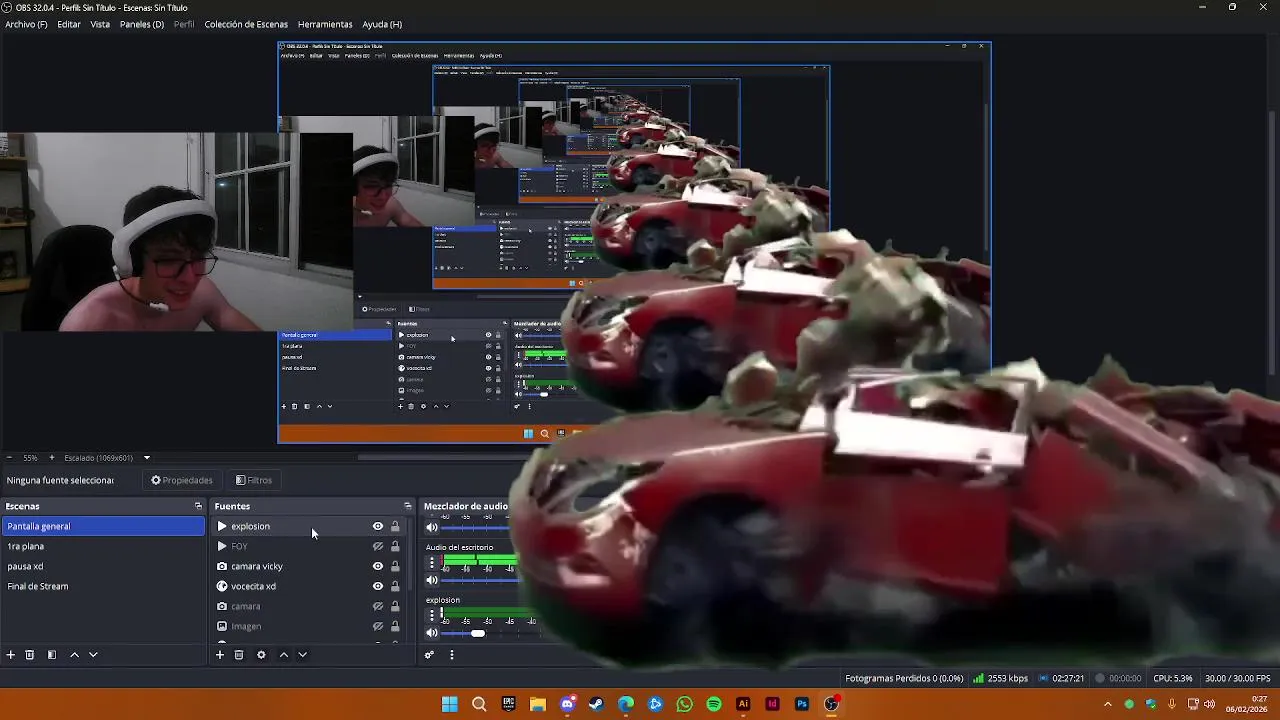1280x720 pixels.
Task: Open Paneles menu
Action: pyautogui.click(x=142, y=24)
